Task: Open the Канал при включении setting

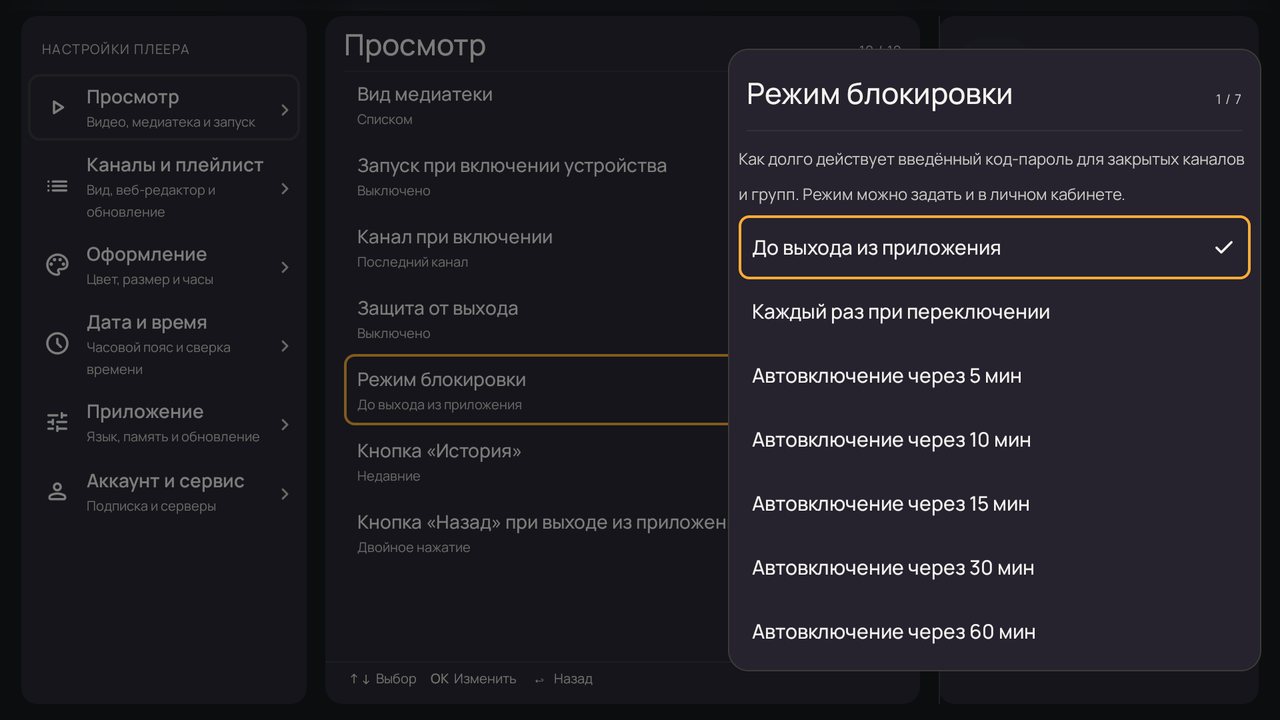Action: point(537,248)
